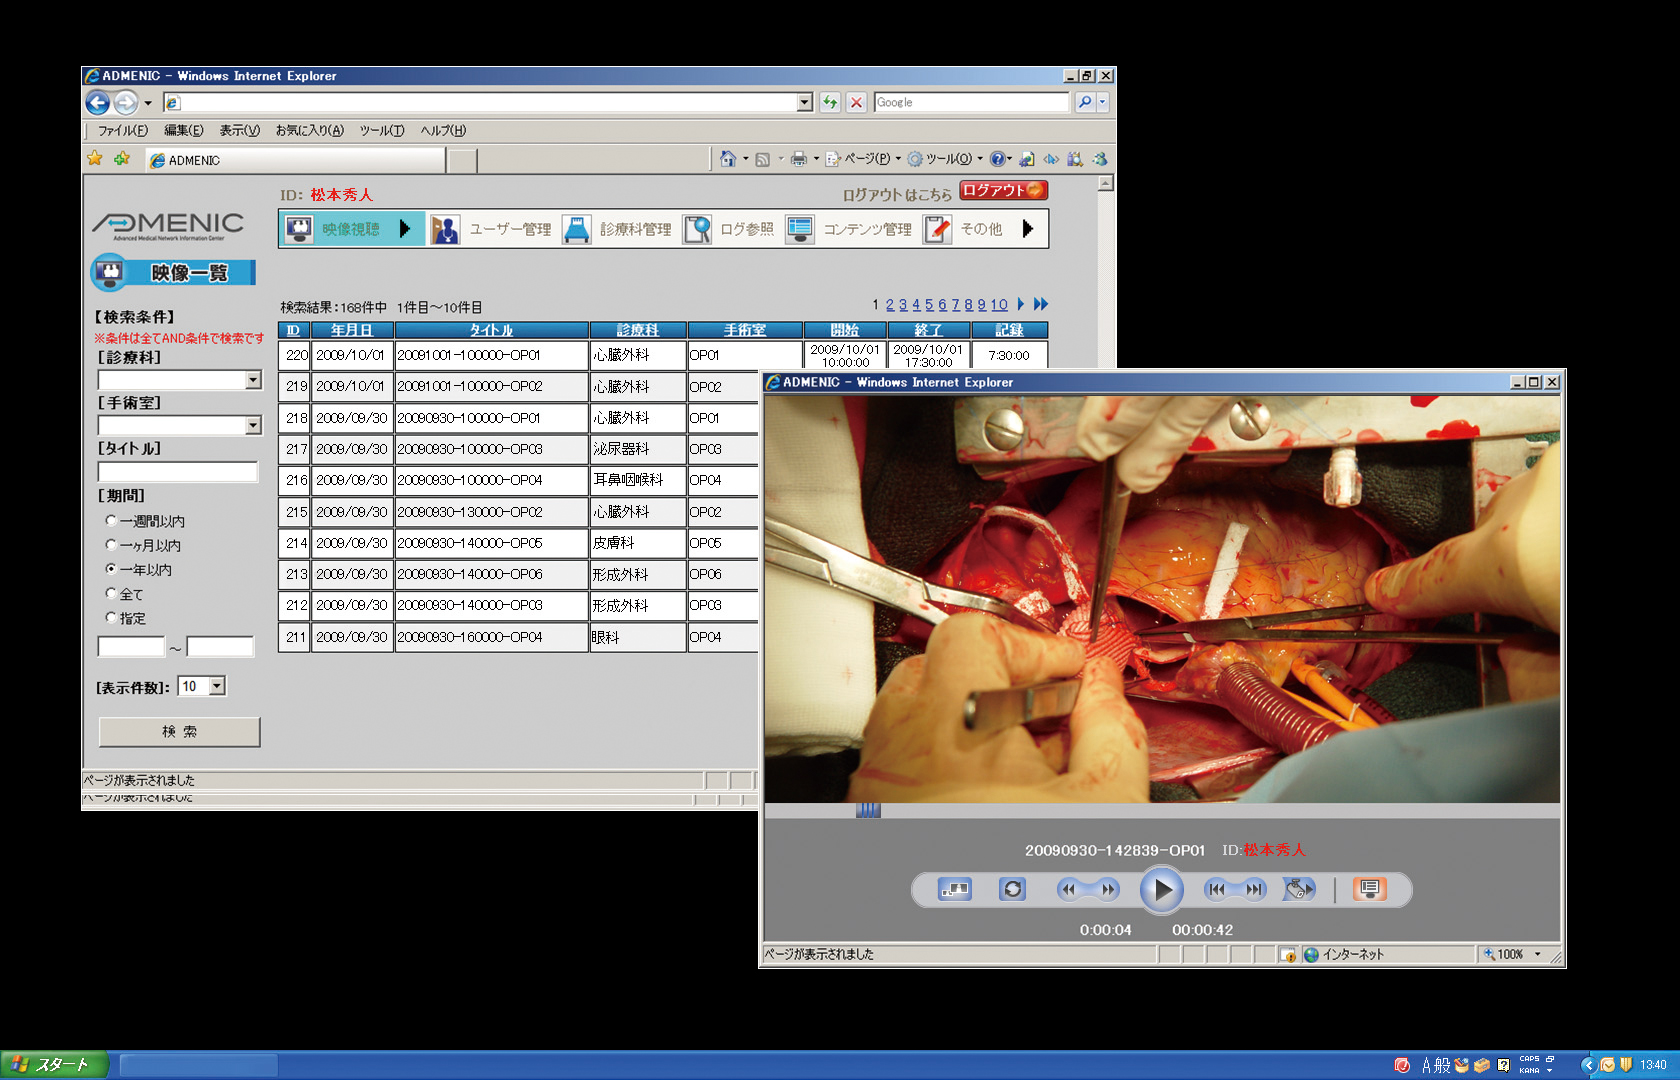Image resolution: width=1680 pixels, height=1080 pixels.
Task: Click the fast-forward button in player
Action: pos(1108,889)
